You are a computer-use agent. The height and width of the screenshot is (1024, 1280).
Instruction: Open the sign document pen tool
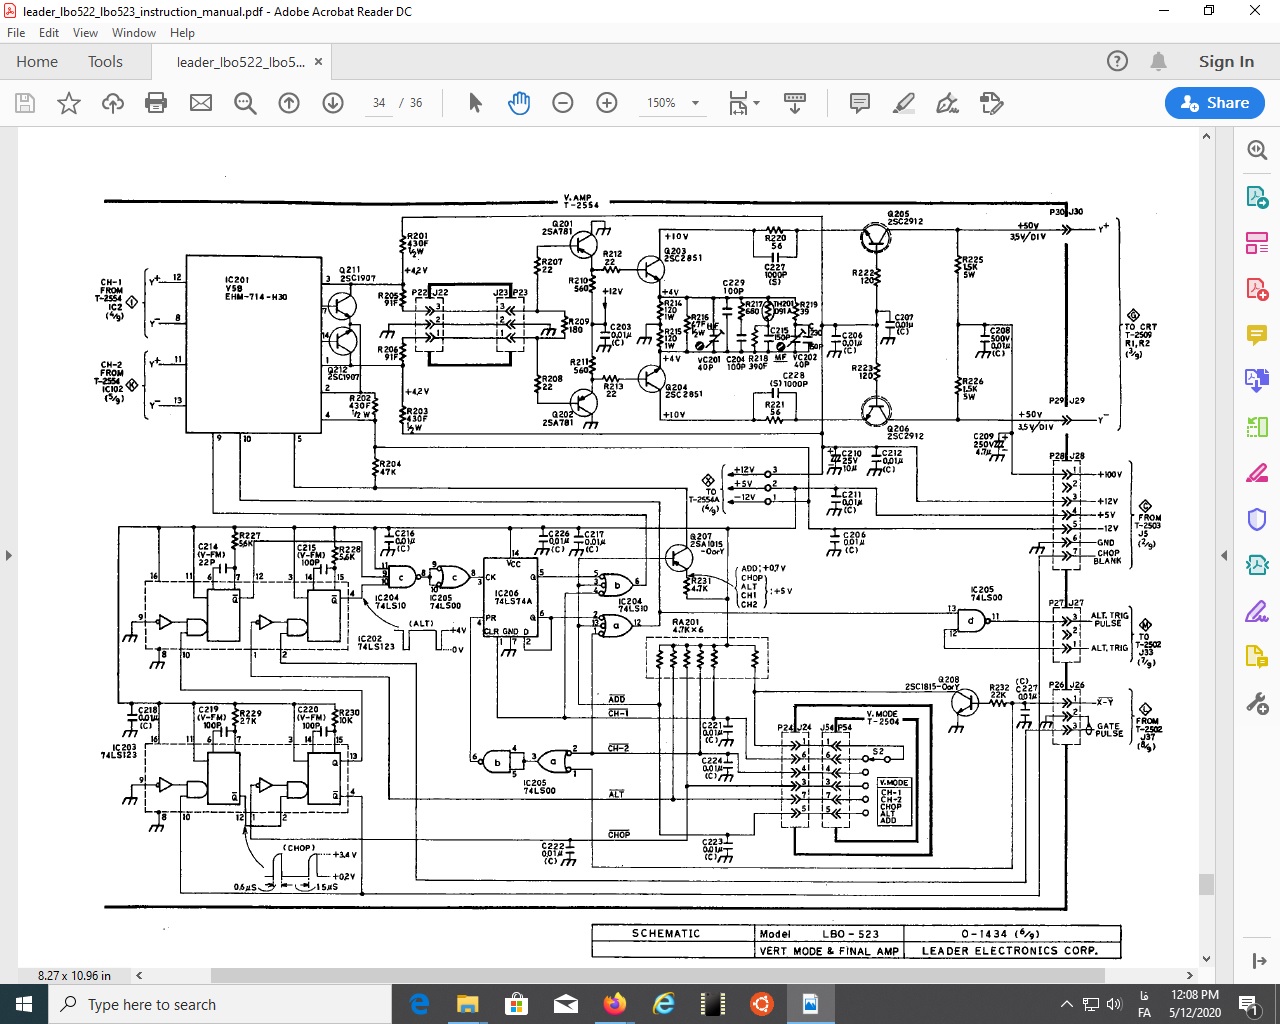pos(947,103)
